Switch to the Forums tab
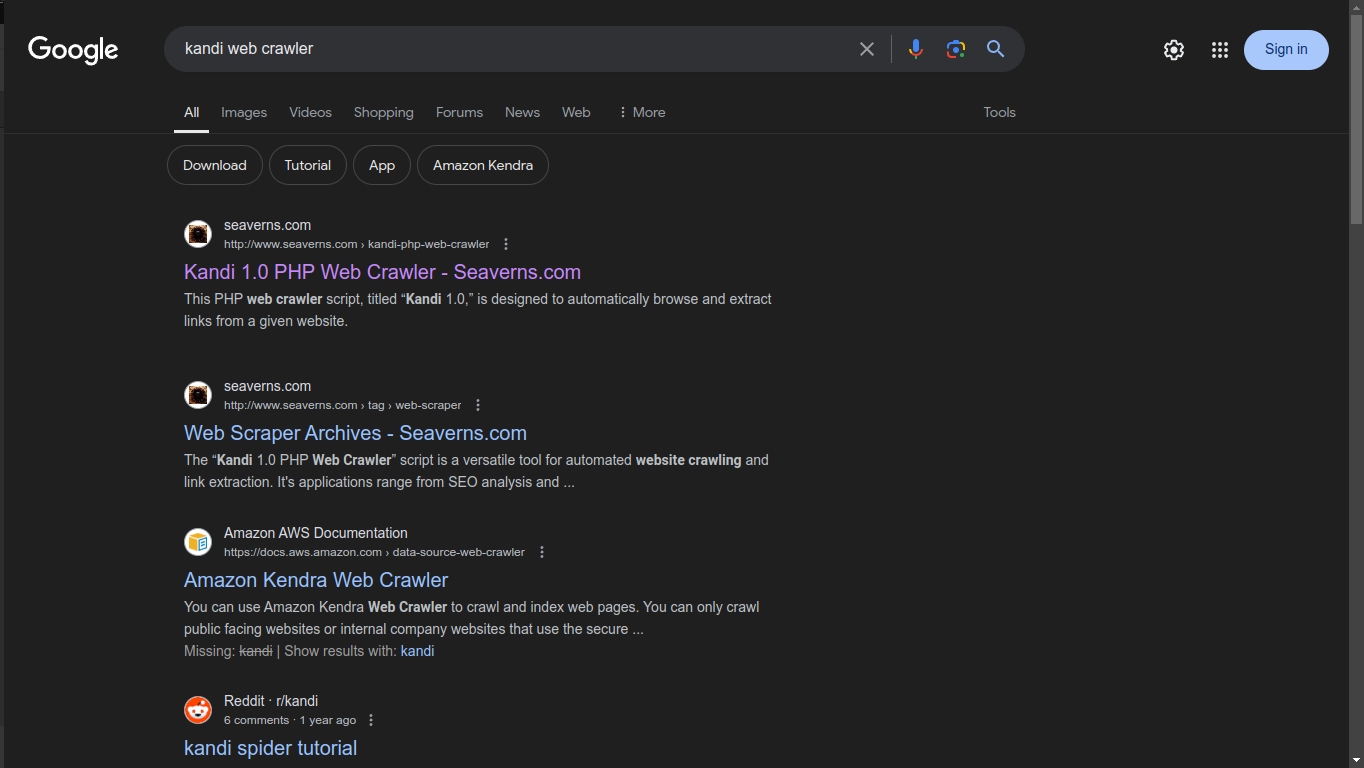The width and height of the screenshot is (1364, 768). pos(459,112)
